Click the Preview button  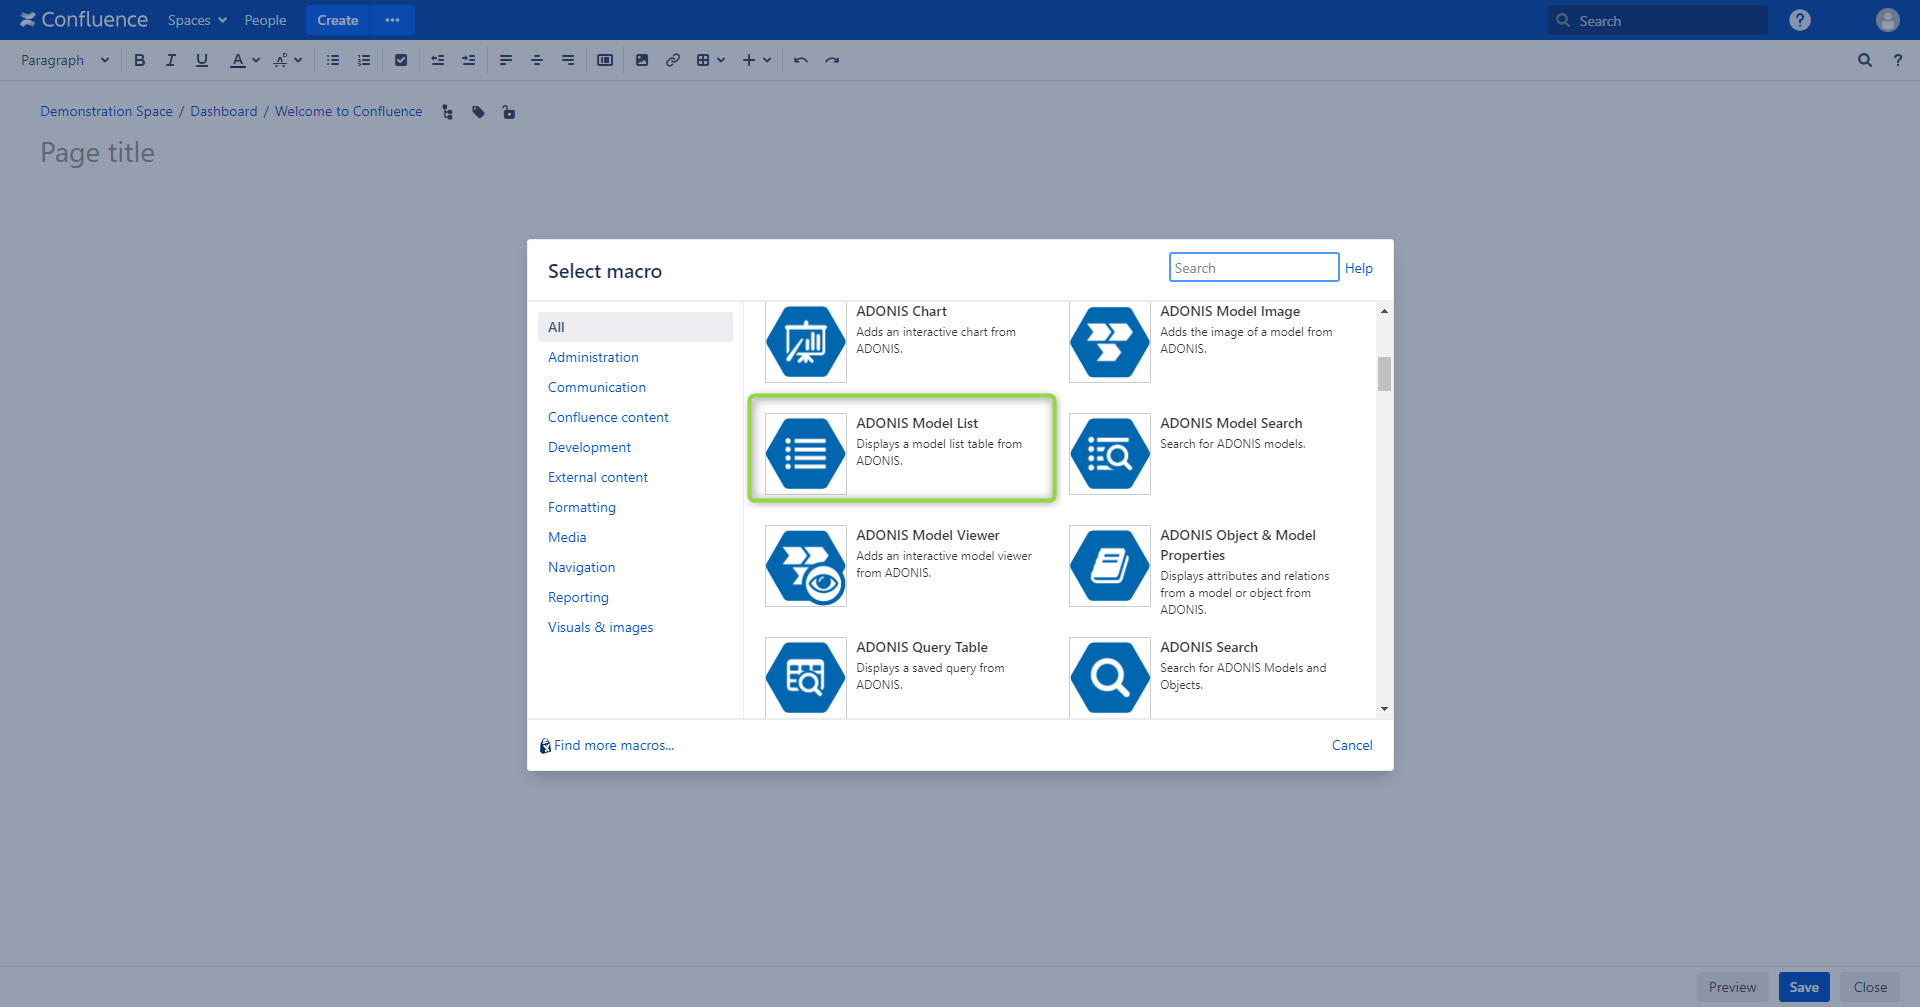(x=1732, y=987)
